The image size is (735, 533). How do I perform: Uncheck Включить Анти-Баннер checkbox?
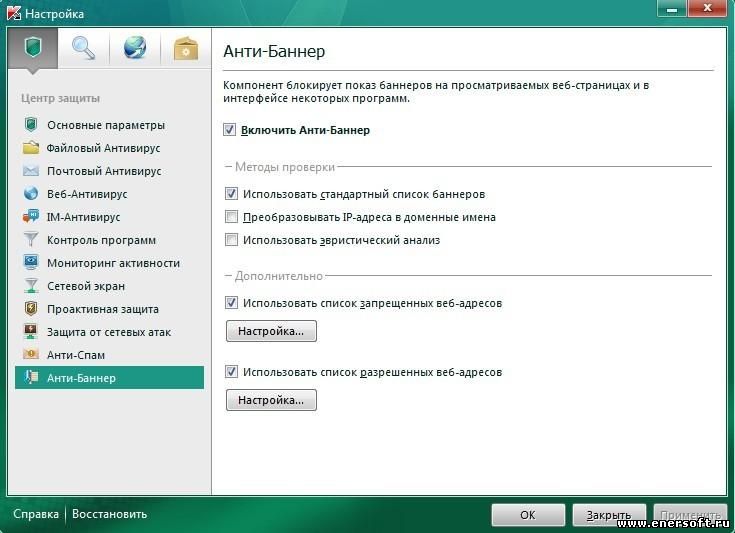coord(229,129)
